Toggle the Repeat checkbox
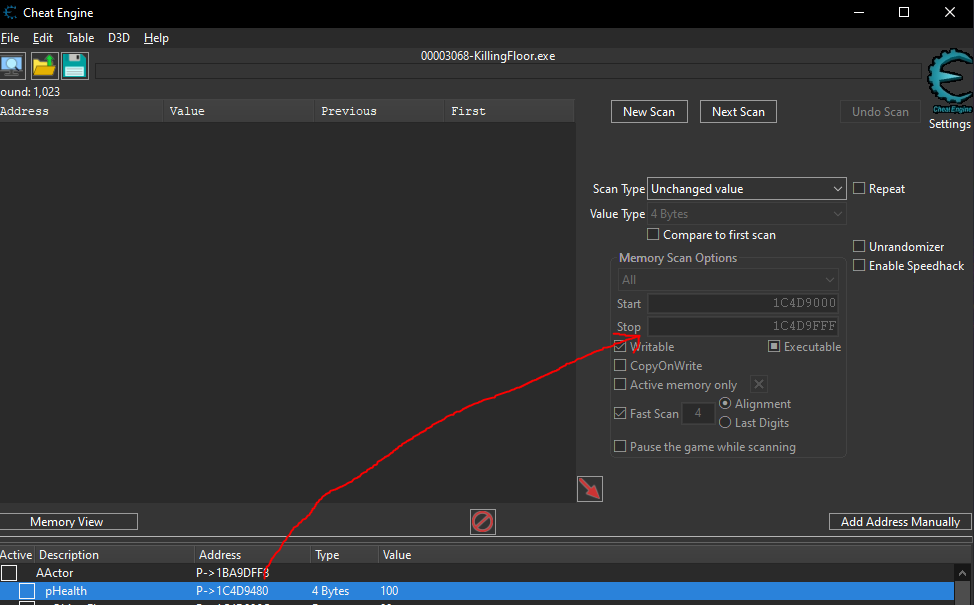Image resolution: width=974 pixels, height=605 pixels. [859, 188]
